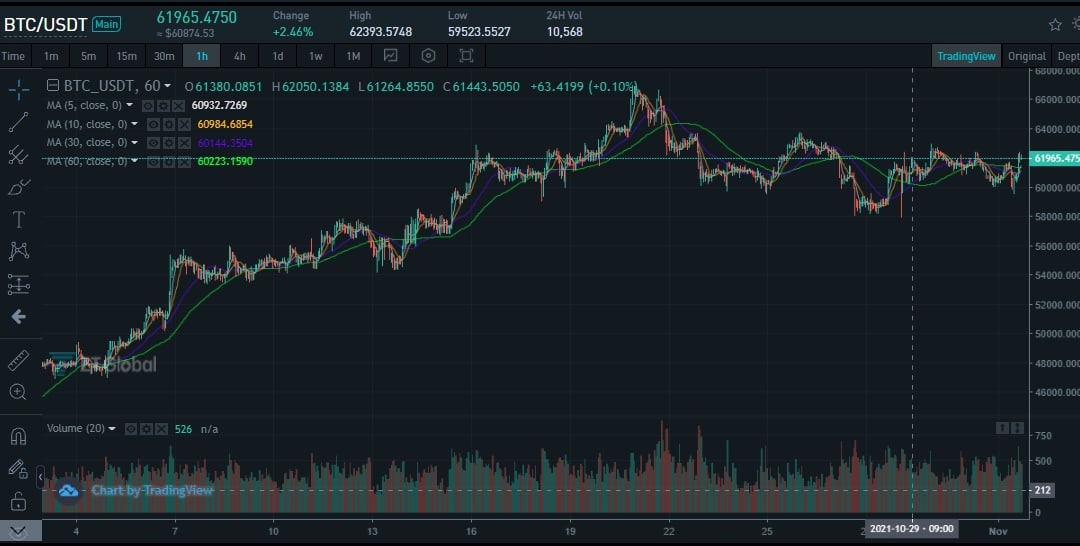
Task: Collapse the left drawing toolbar arrow
Action: click(x=40, y=476)
